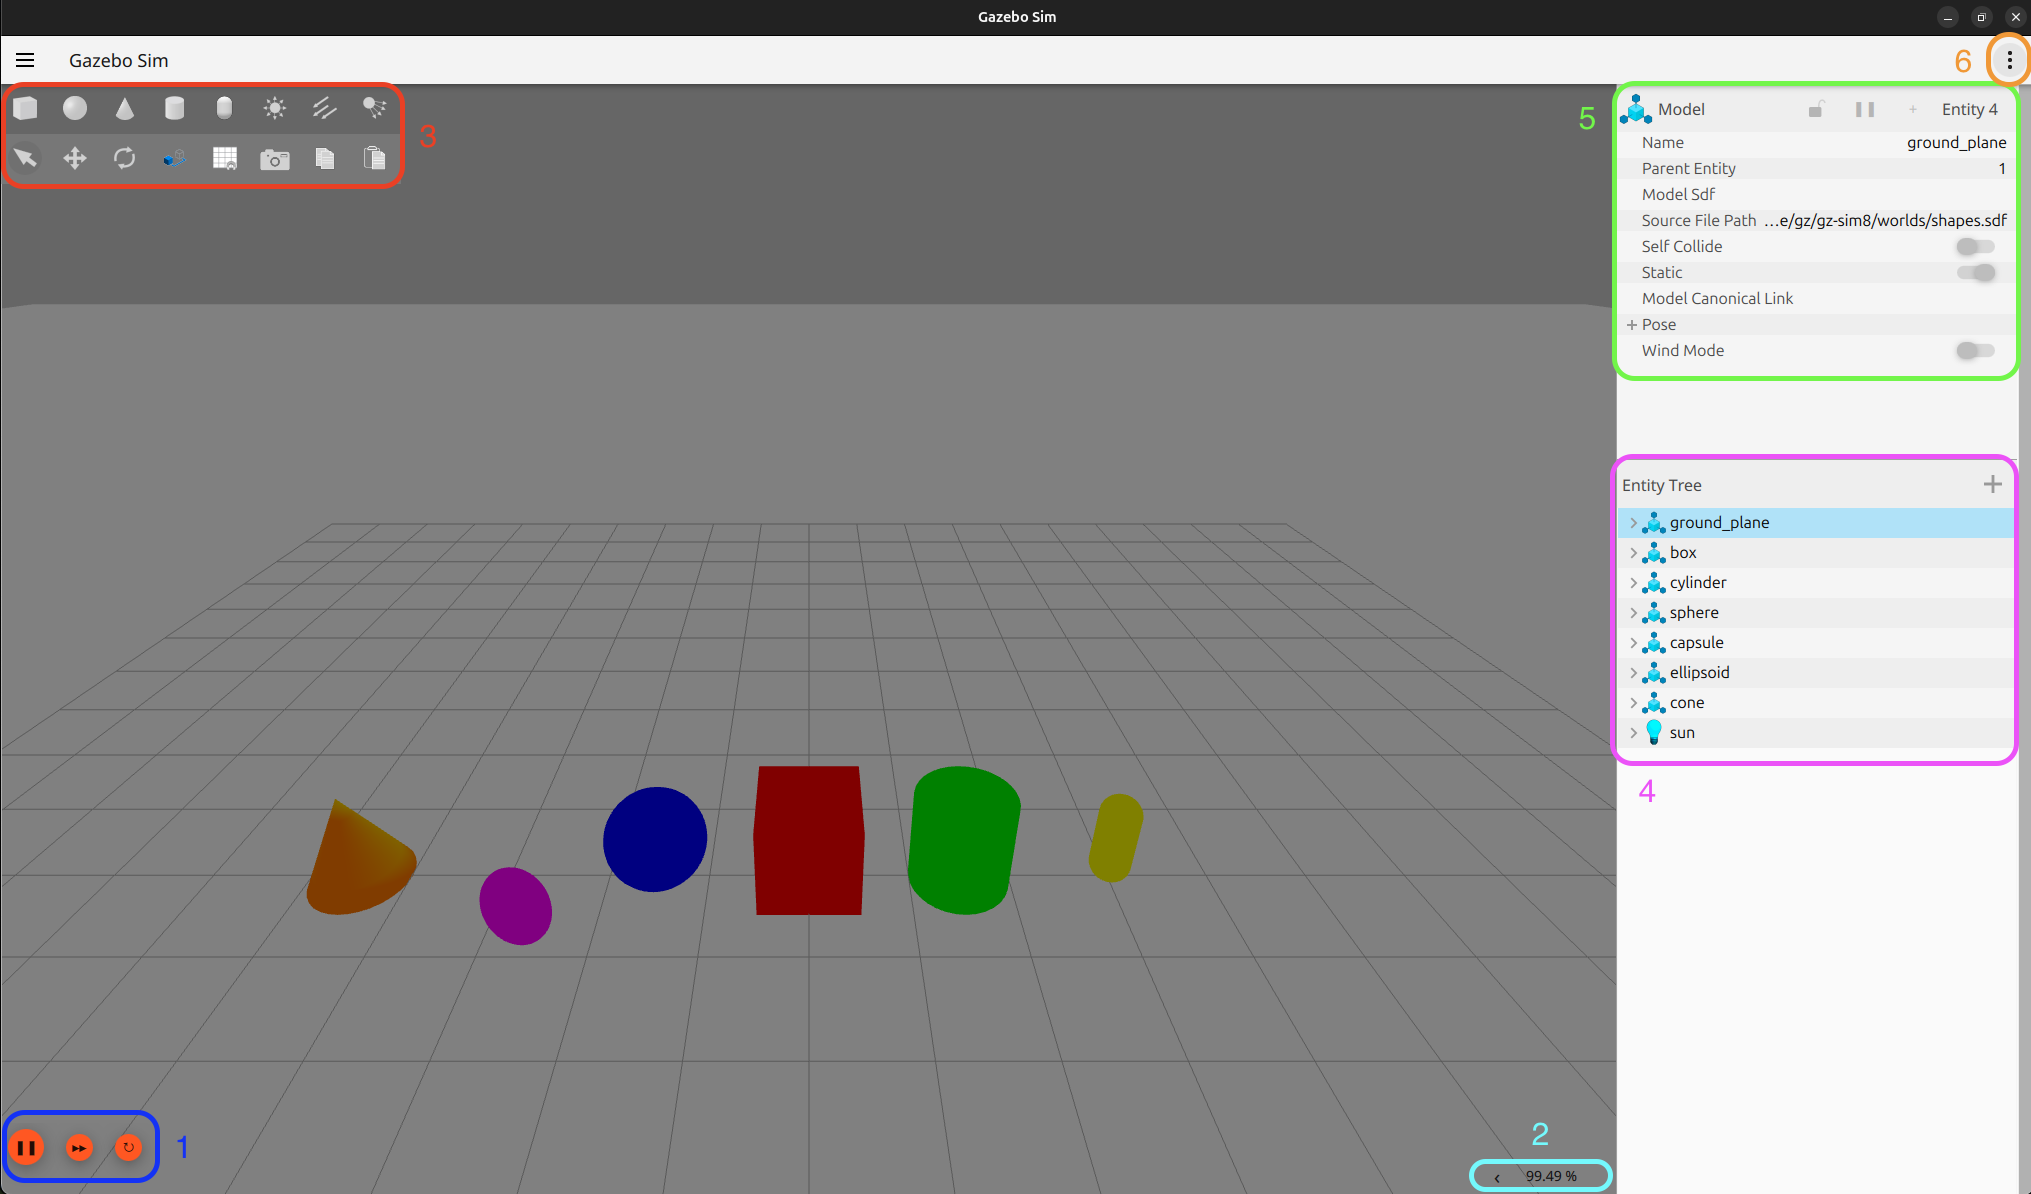Toggle the Wind Mode switch

(x=1975, y=351)
